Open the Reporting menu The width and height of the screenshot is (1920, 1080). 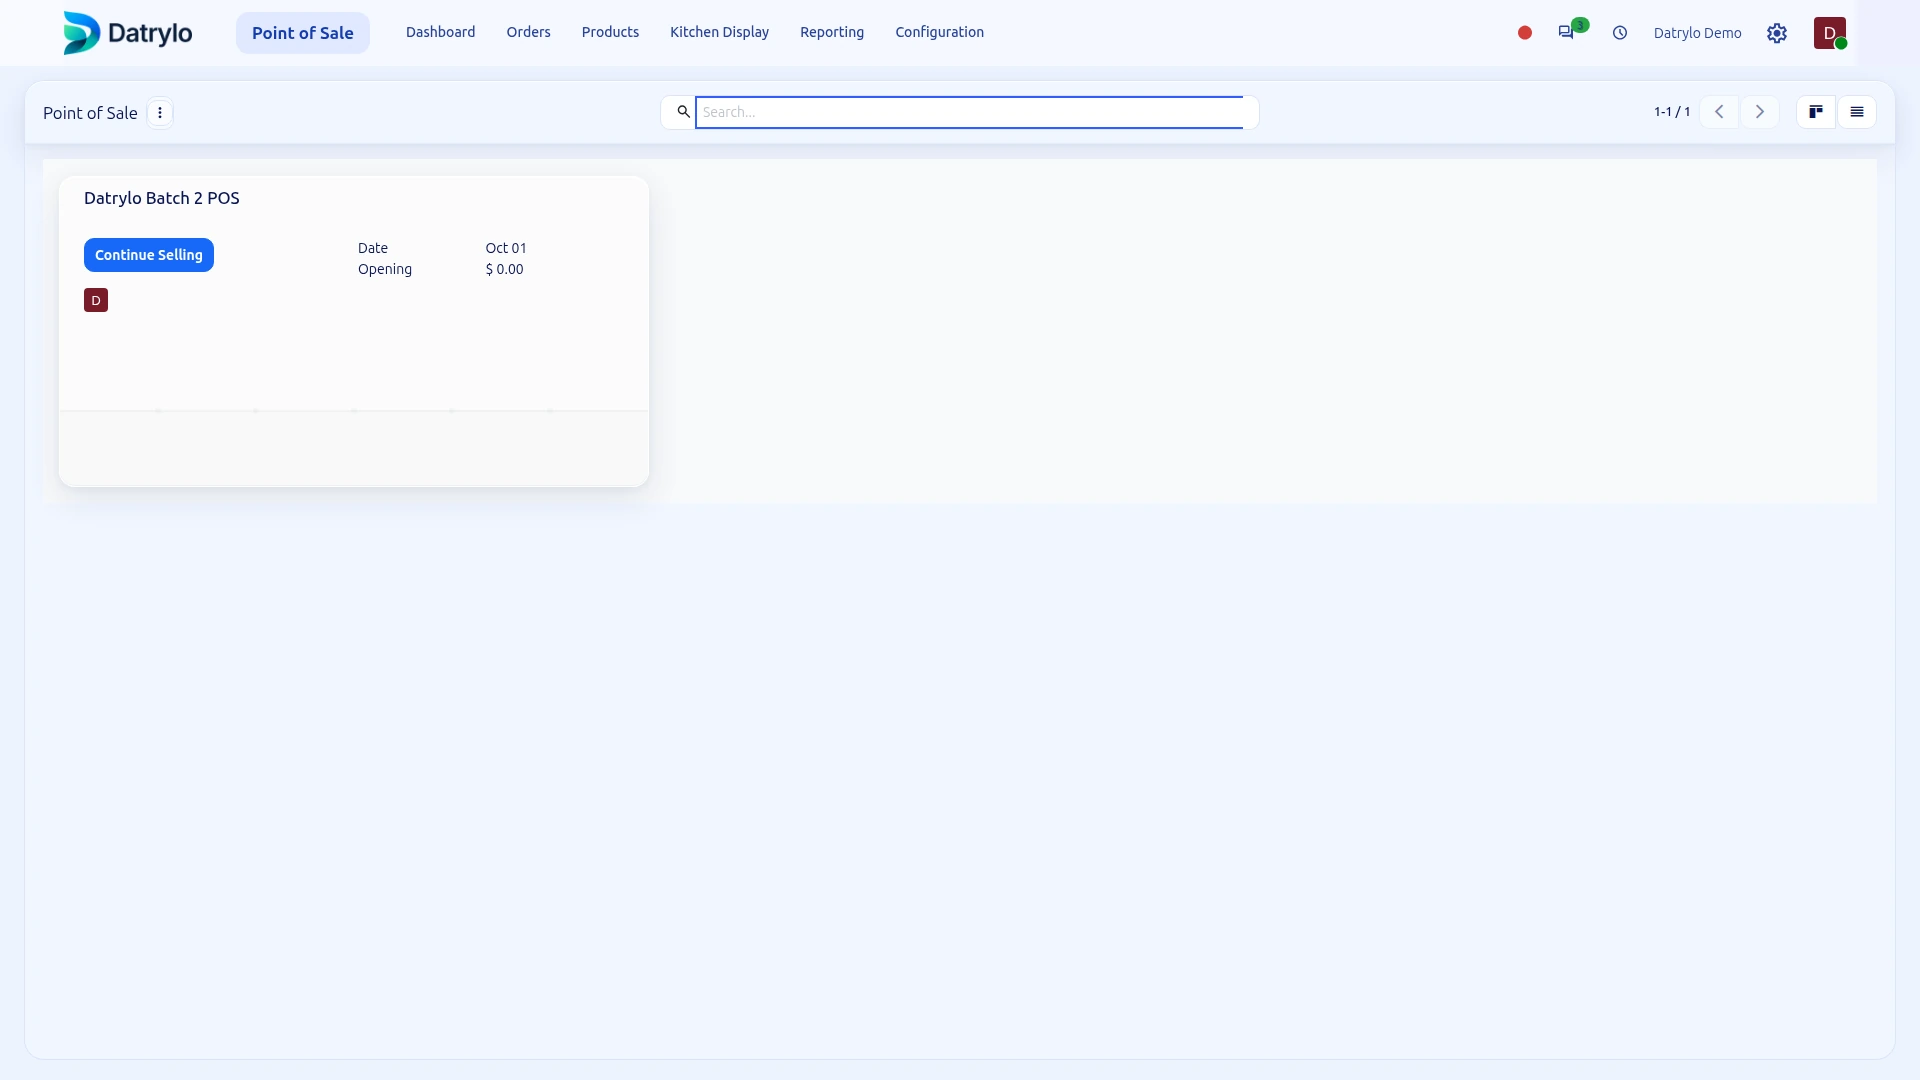tap(832, 32)
